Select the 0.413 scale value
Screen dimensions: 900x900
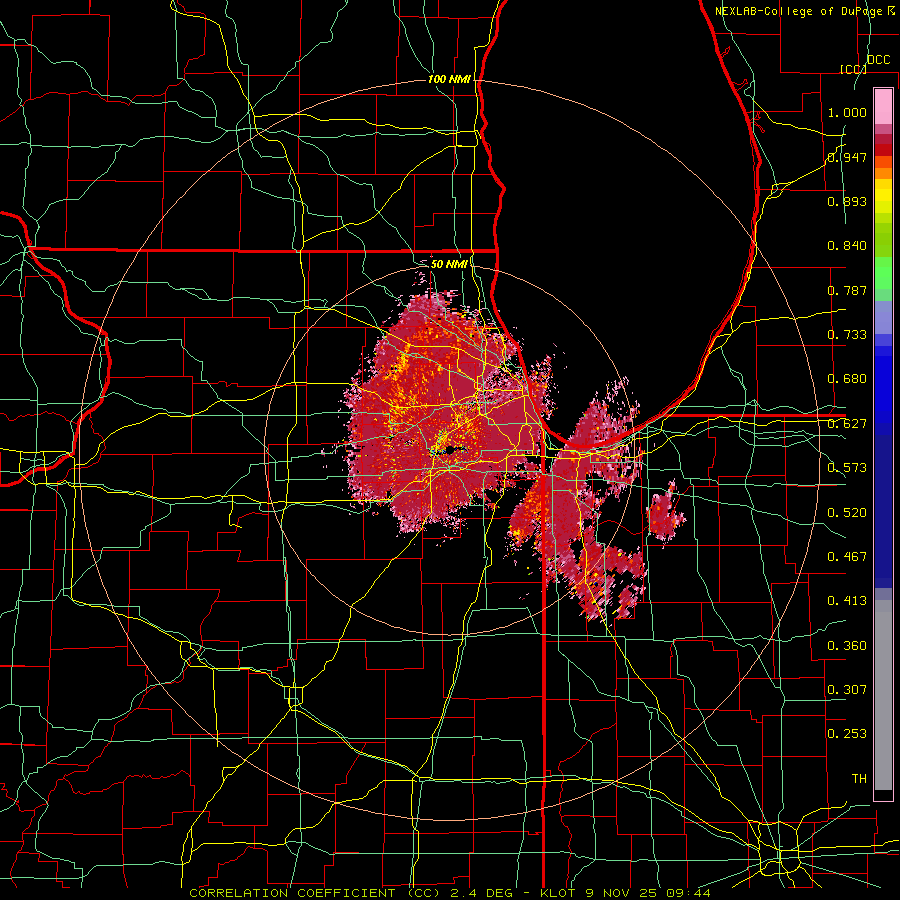coord(847,601)
